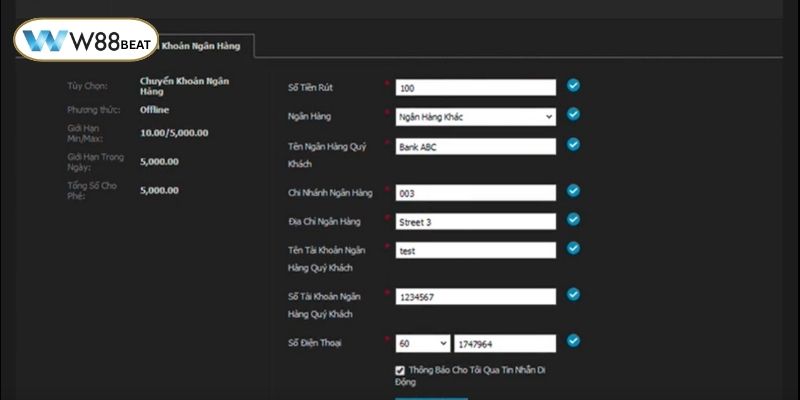This screenshot has width=800, height=400.
Task: Switch to the Khoản Ngân Hàng tab
Action: click(205, 45)
